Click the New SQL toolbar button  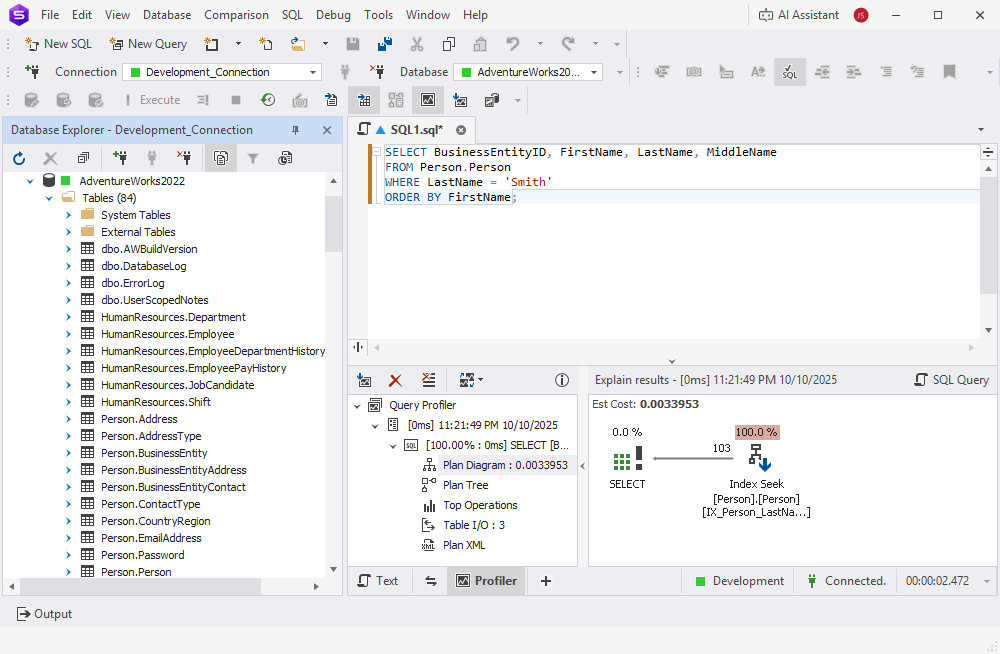(x=59, y=44)
